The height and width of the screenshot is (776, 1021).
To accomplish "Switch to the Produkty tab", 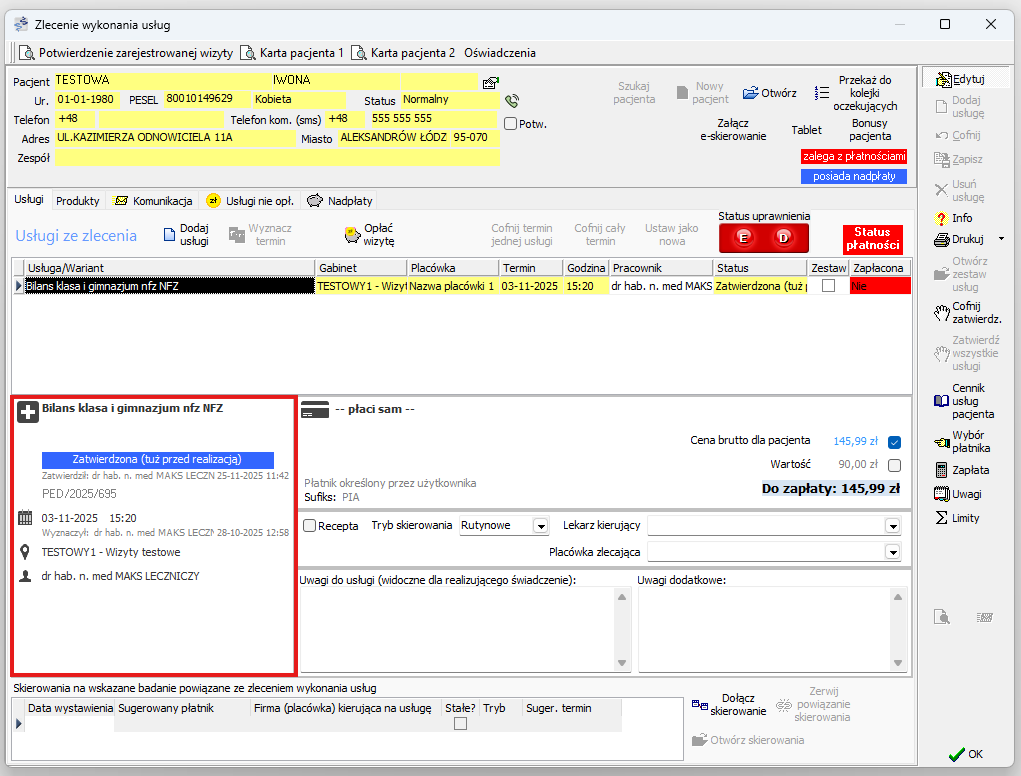I will pos(78,201).
